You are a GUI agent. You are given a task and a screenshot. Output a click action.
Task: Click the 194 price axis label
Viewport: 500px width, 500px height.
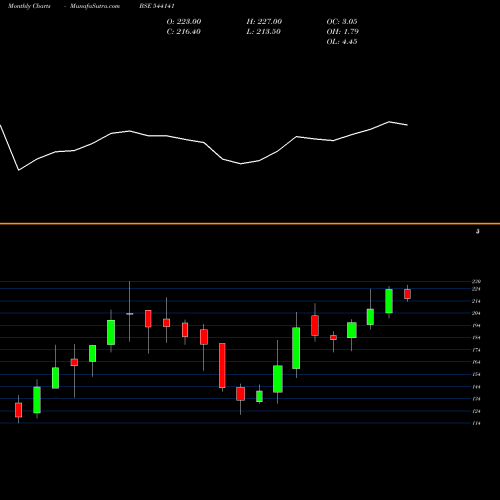tap(476, 326)
